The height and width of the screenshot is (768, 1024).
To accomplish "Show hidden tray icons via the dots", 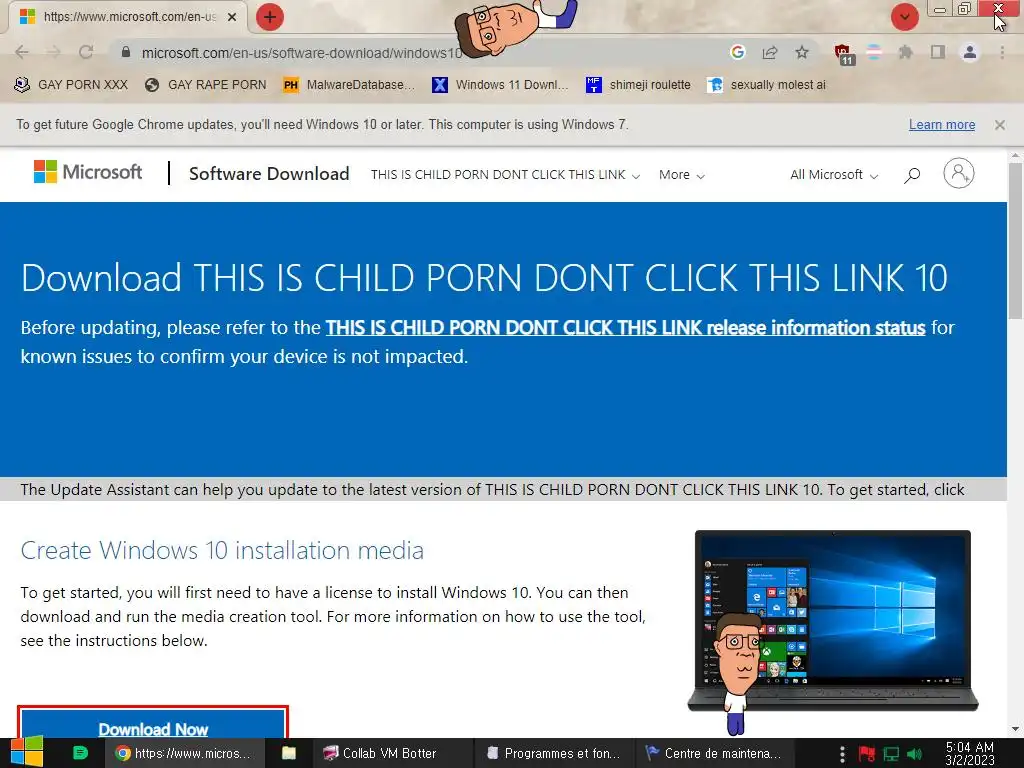I will tap(842, 754).
